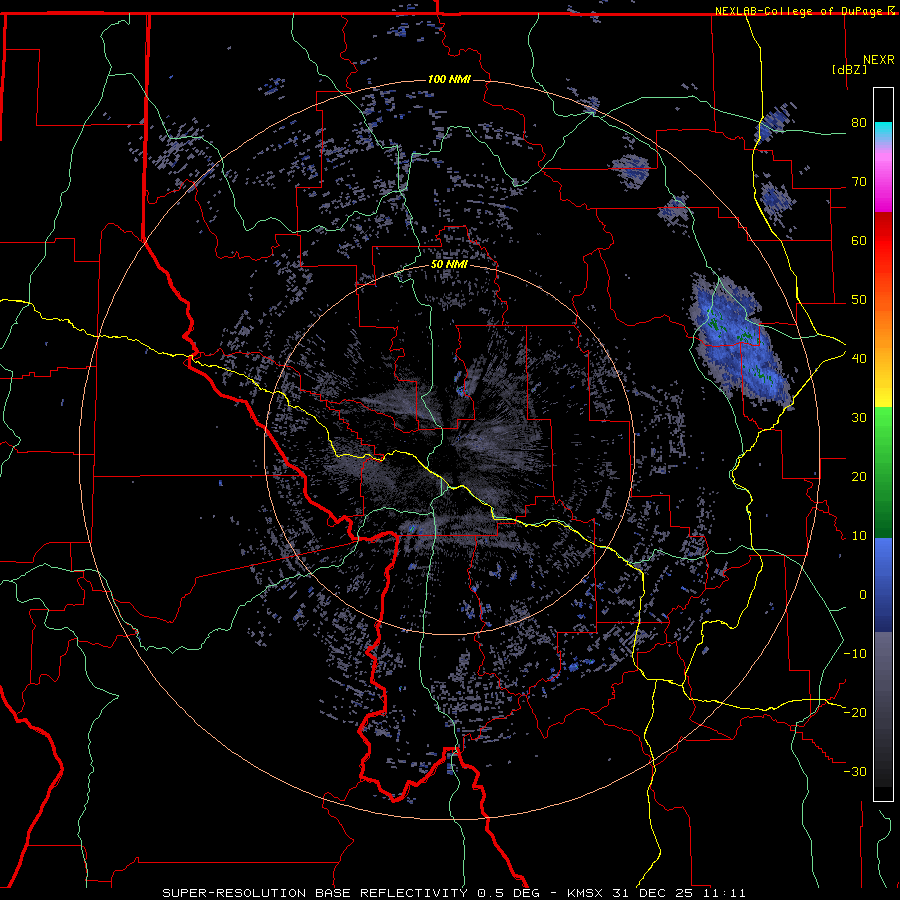Click the NEXR label above colorbar
The width and height of the screenshot is (900, 900).
click(x=878, y=60)
